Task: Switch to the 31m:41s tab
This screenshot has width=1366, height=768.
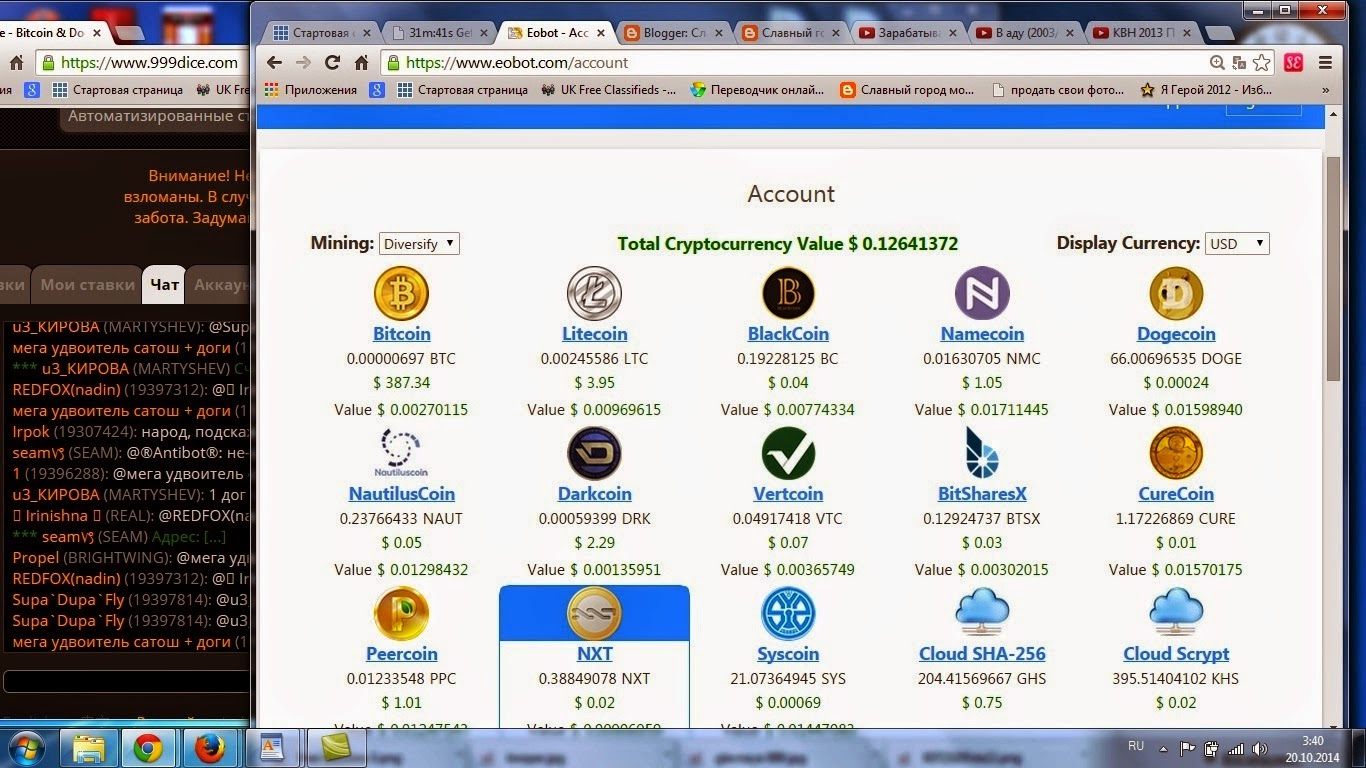Action: [x=440, y=33]
